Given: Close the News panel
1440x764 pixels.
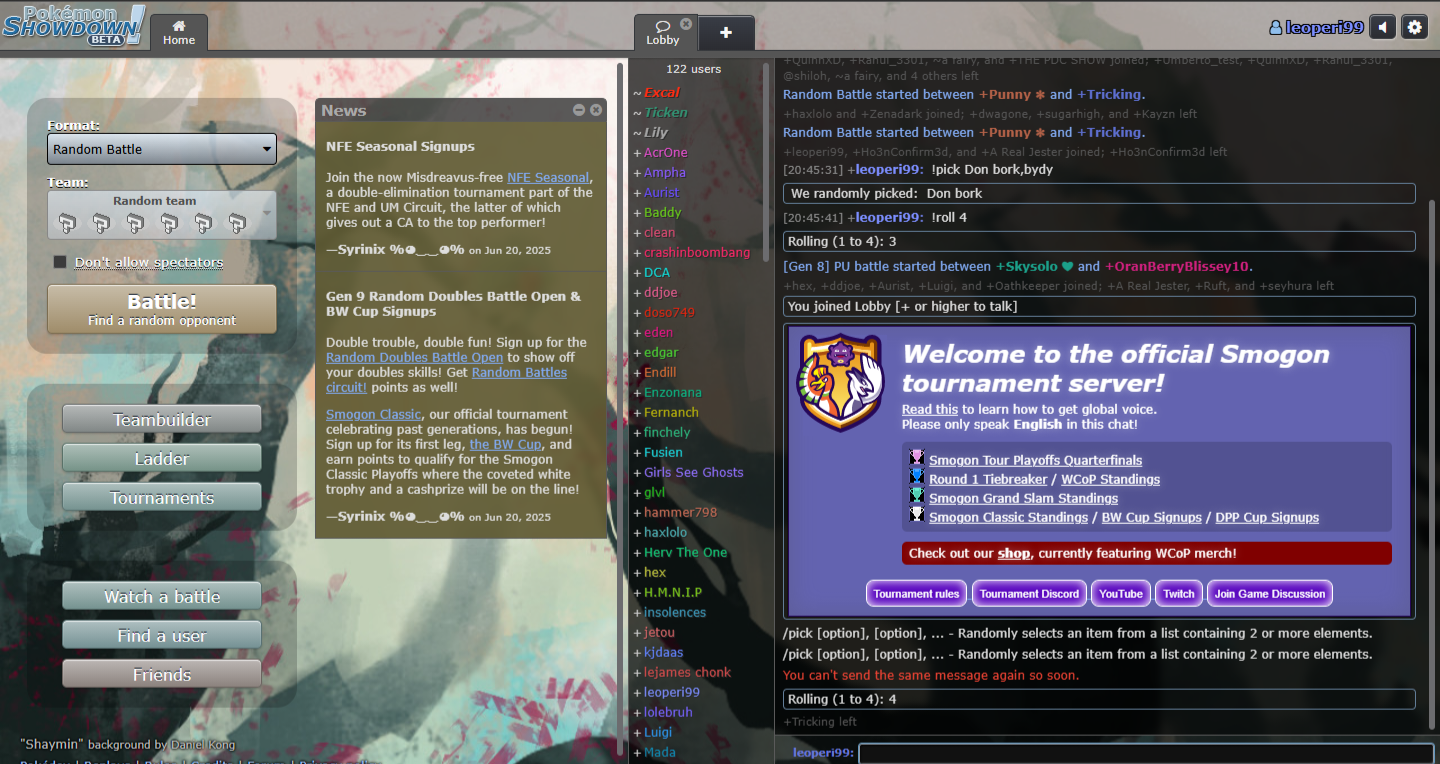Looking at the screenshot, I should [596, 110].
